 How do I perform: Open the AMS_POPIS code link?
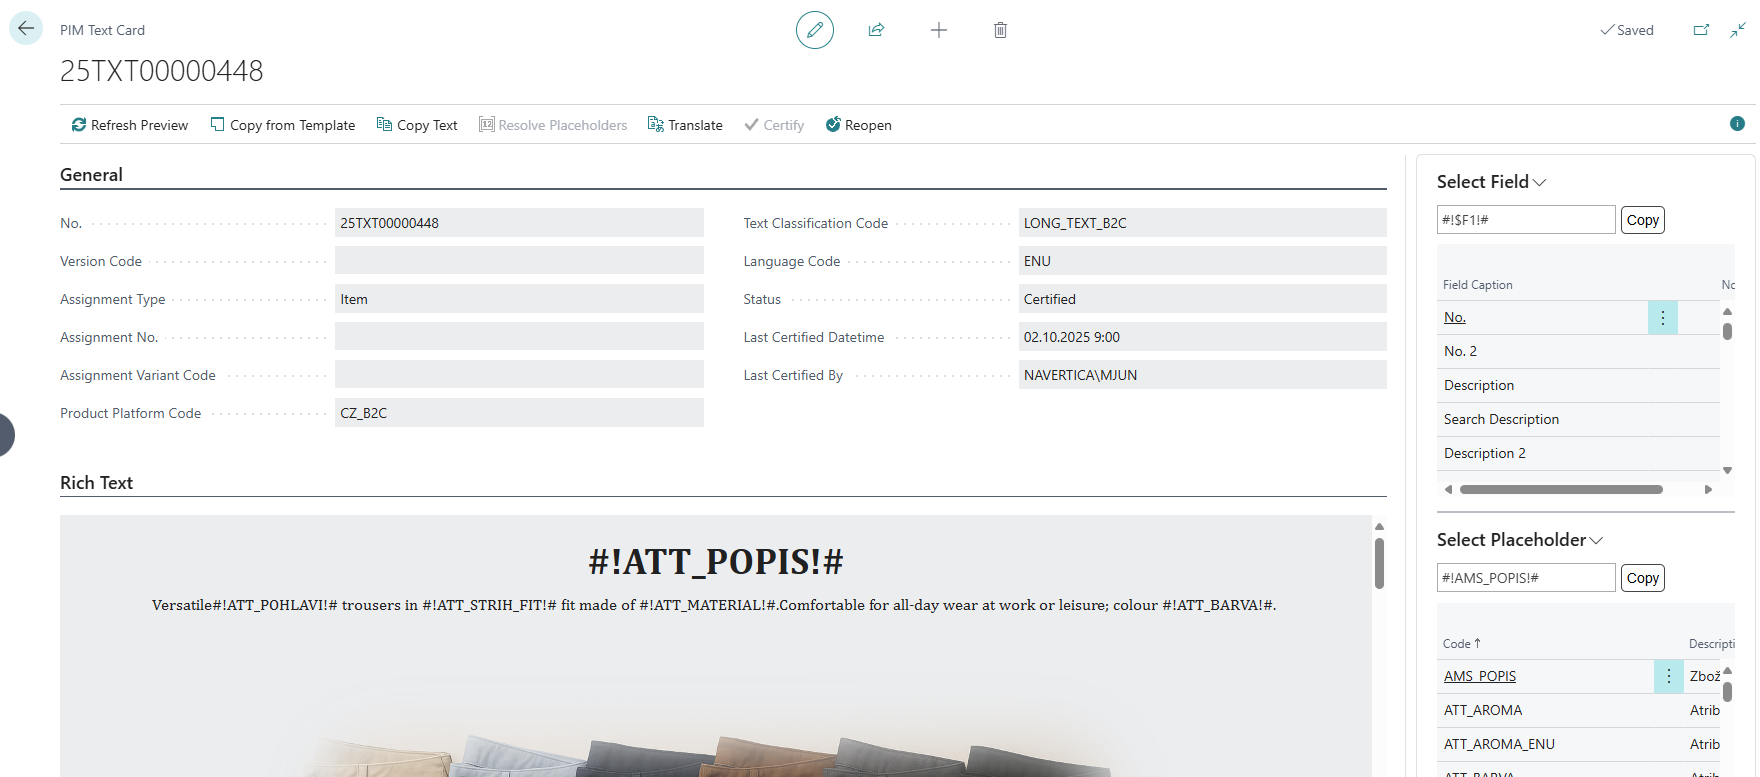click(x=1479, y=676)
